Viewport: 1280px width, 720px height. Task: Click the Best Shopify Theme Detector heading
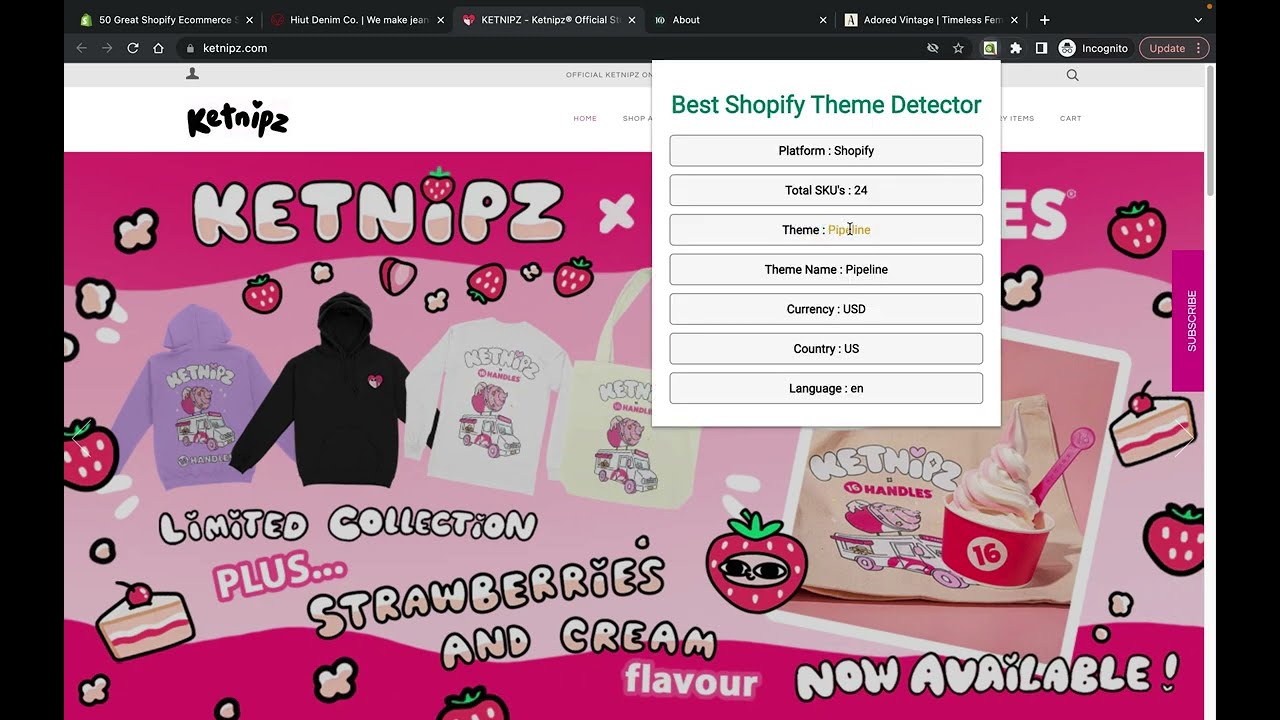pyautogui.click(x=826, y=105)
